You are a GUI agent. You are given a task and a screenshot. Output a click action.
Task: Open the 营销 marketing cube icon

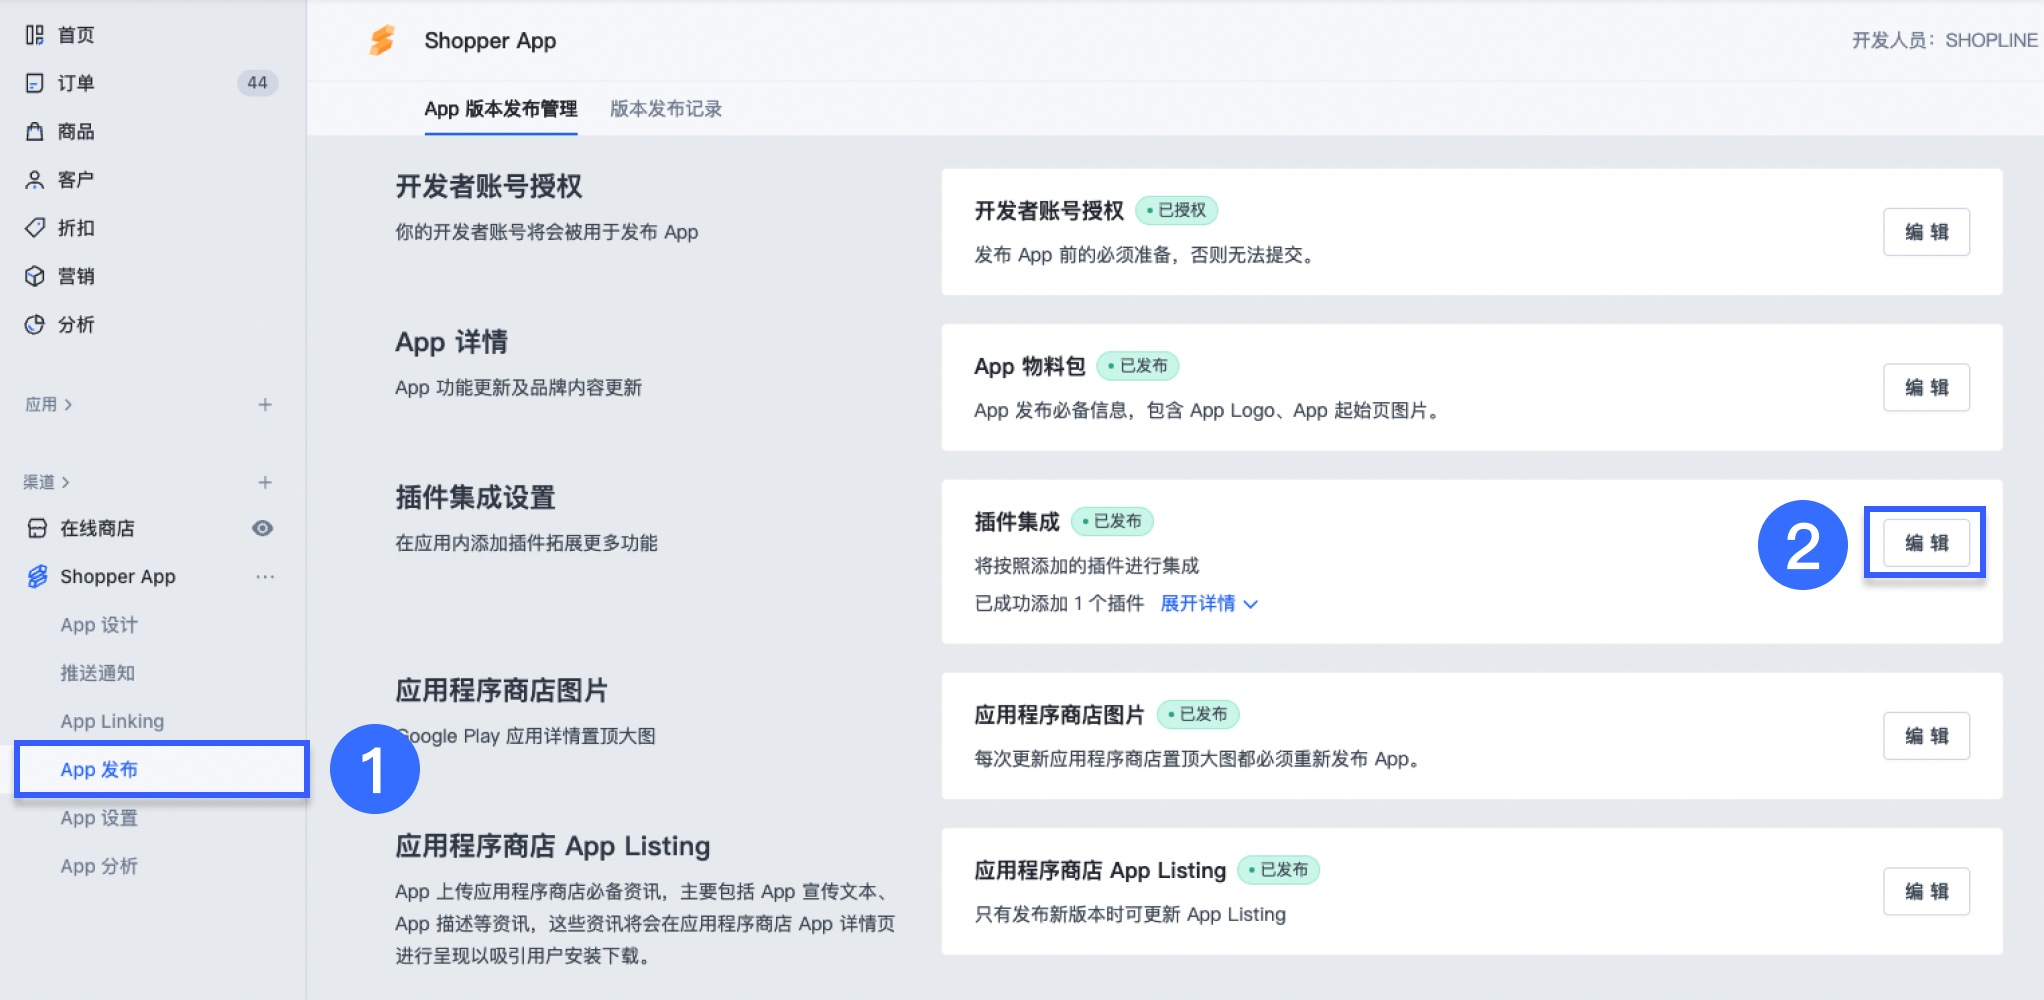[34, 276]
